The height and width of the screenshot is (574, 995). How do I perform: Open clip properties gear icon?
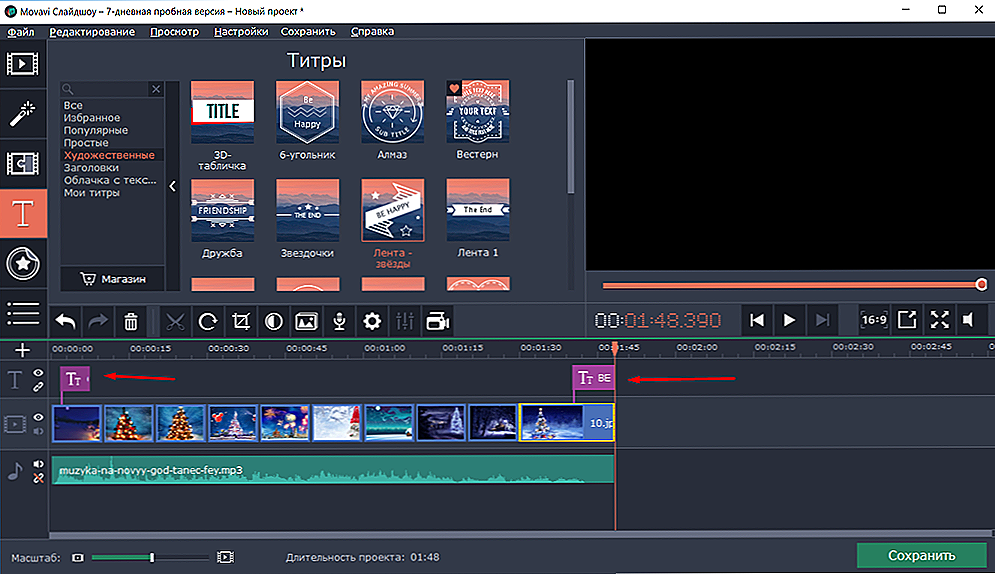pos(372,322)
